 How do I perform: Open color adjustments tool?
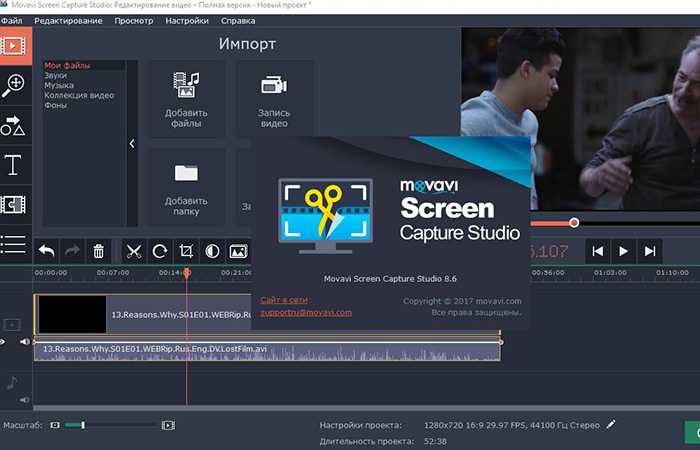tap(212, 251)
